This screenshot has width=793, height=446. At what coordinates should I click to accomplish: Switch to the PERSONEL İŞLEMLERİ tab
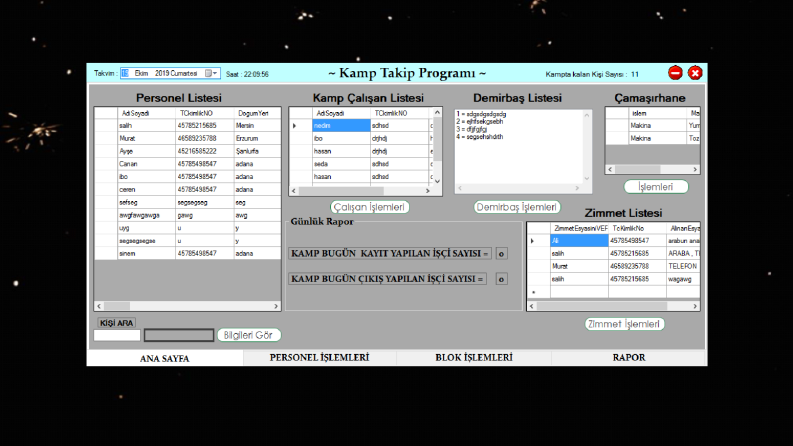coord(320,358)
